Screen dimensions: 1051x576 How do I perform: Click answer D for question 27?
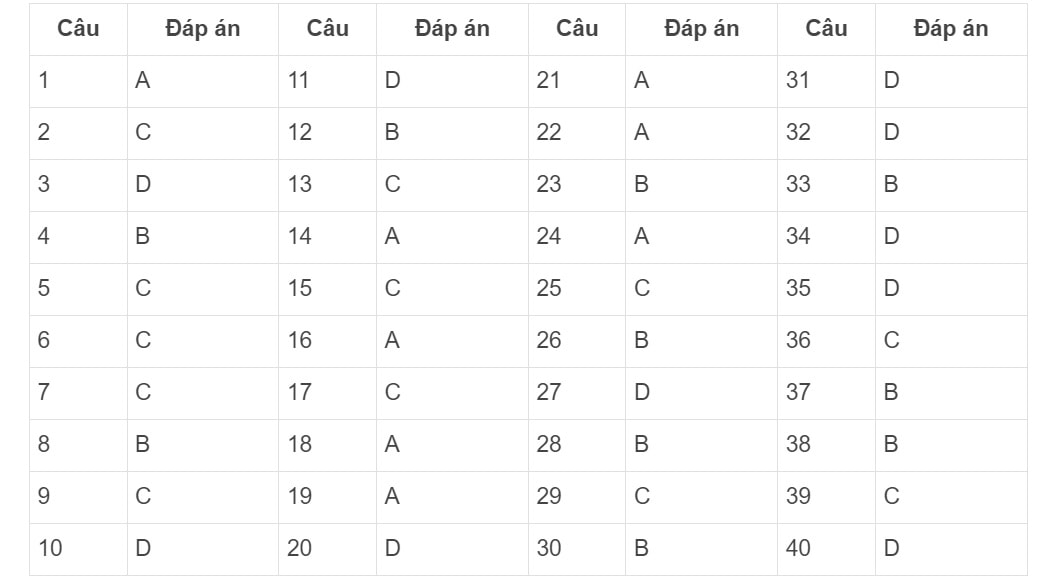[702, 393]
